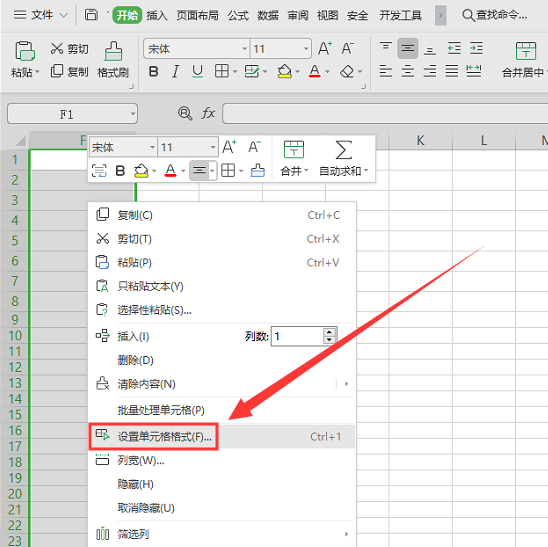
Task: Click the mini toolbar Merge icon
Action: click(x=294, y=150)
